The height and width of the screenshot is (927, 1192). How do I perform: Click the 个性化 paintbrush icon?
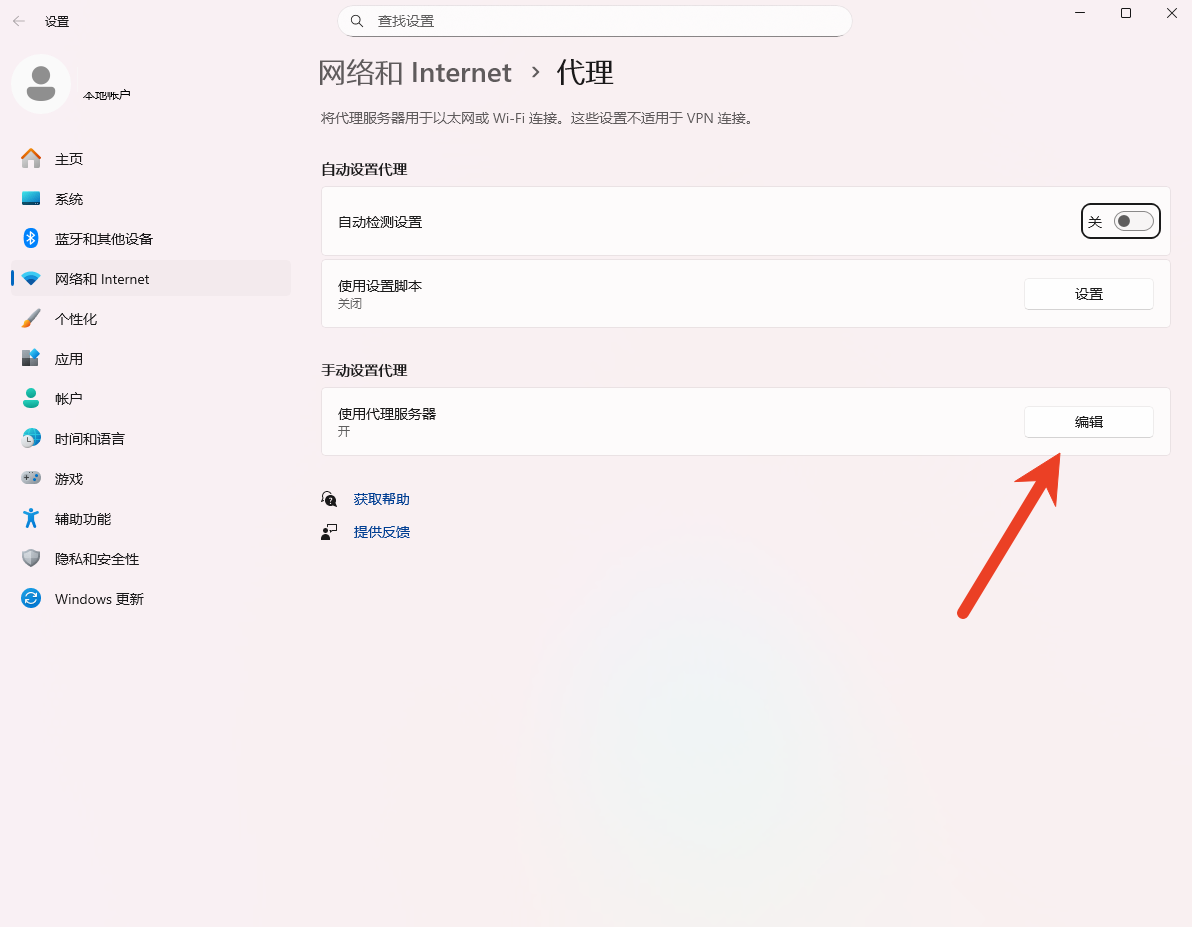[31, 319]
